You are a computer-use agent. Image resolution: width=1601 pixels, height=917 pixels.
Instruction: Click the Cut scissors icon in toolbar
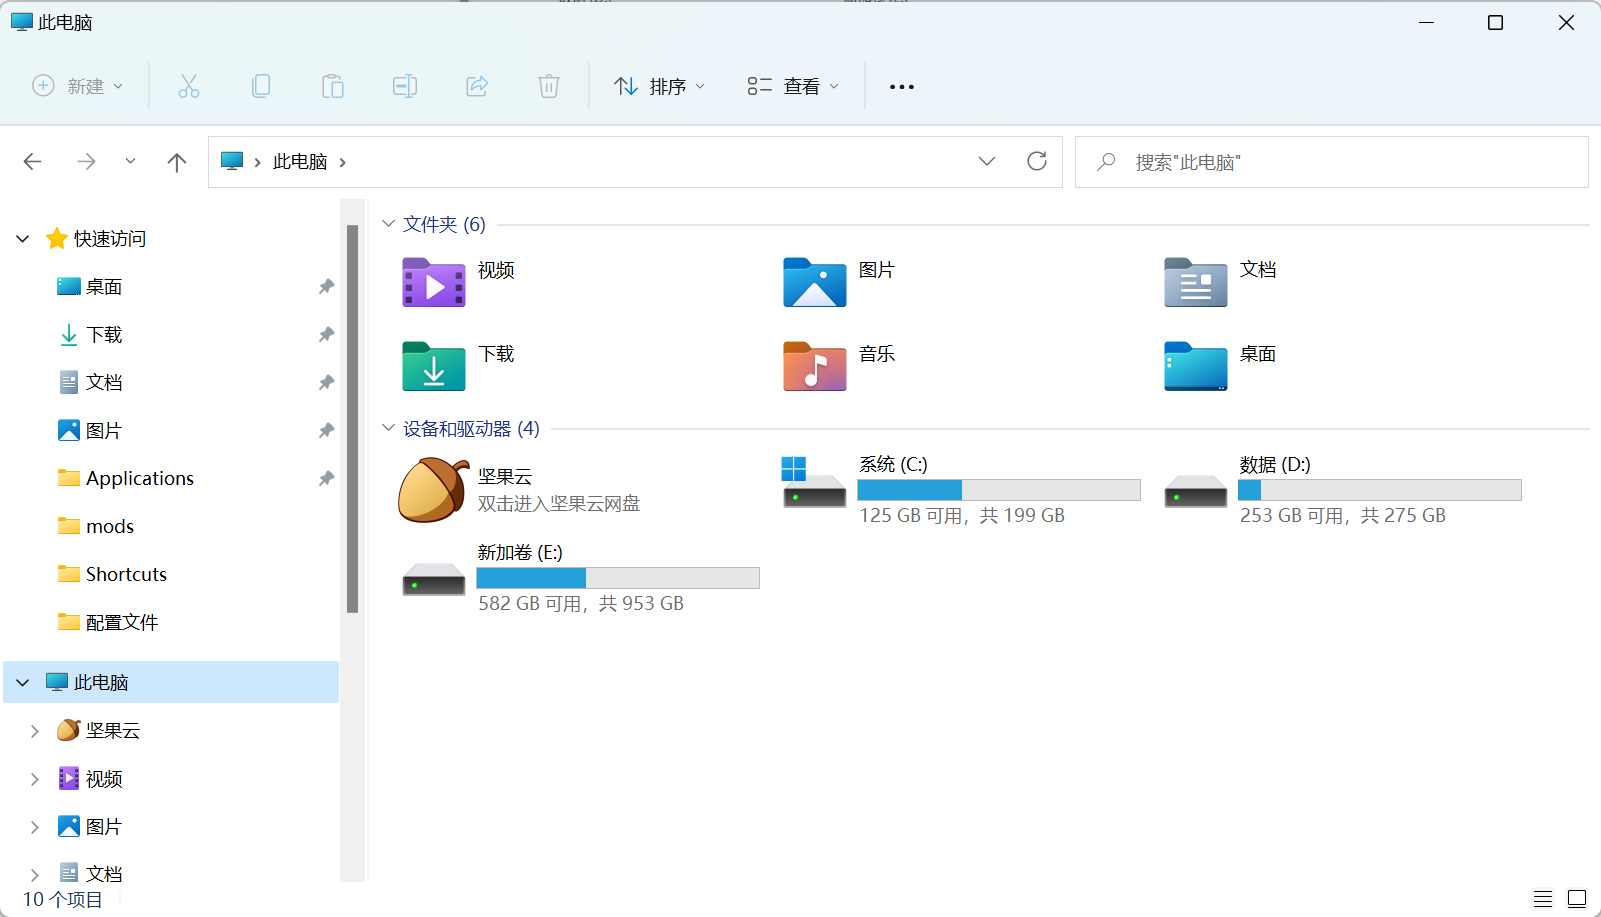click(188, 86)
